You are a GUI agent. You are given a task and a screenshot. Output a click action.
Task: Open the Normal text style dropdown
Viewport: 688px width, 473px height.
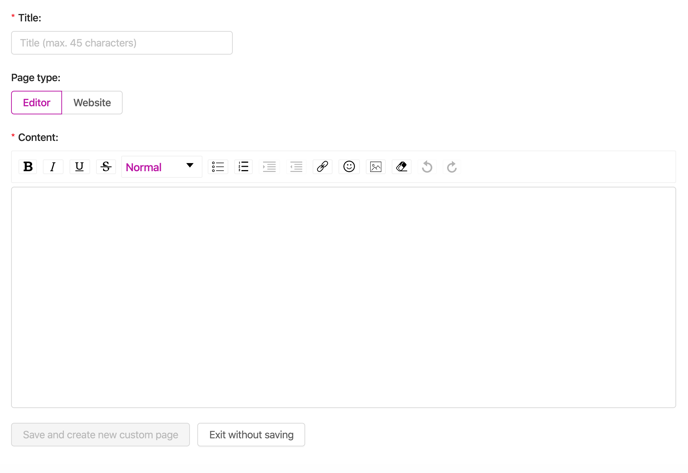point(161,167)
